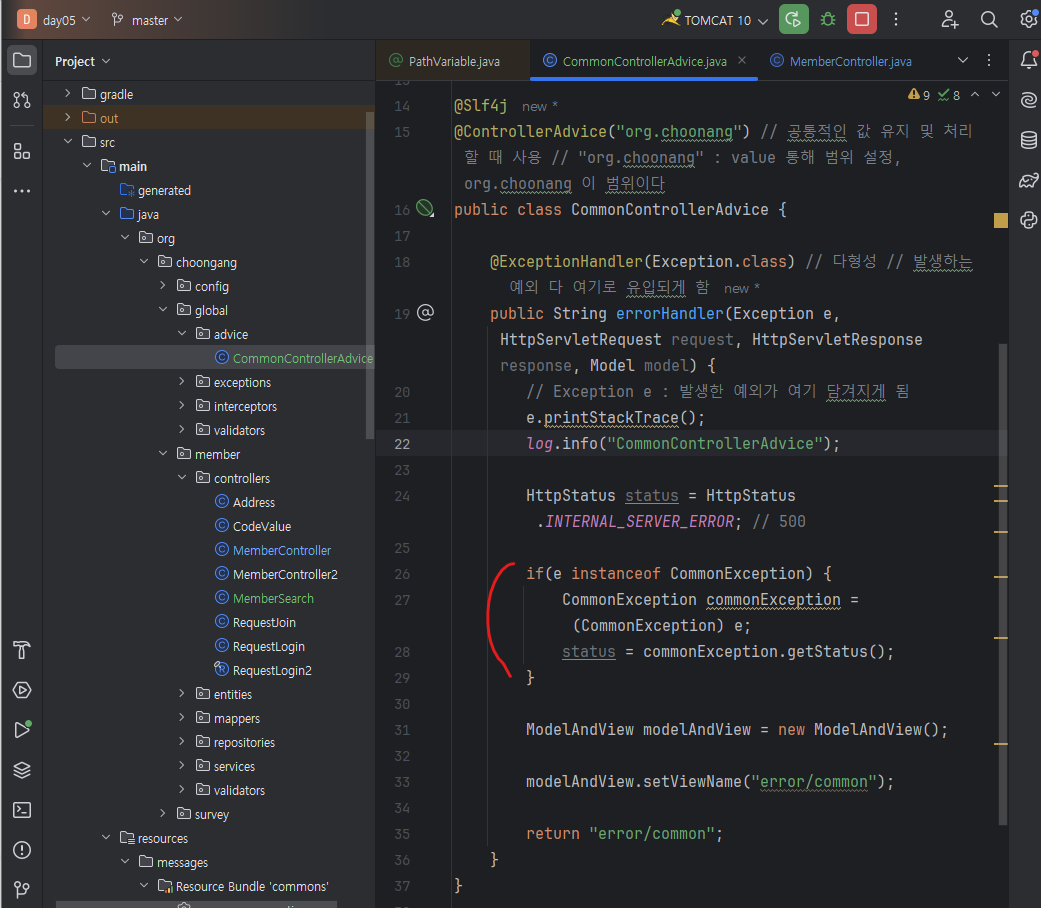Show the hidden editor tabs list

pyautogui.click(x=963, y=60)
